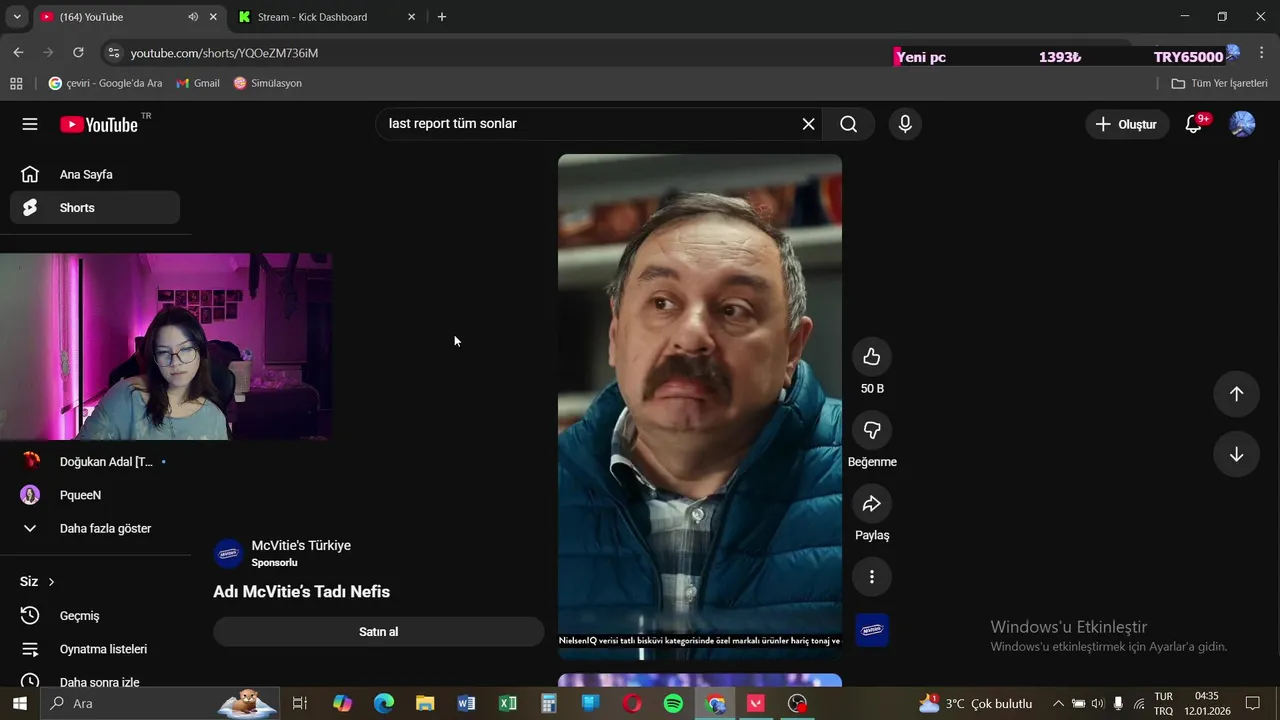Open the YouTube hamburger guide menu
The height and width of the screenshot is (720, 1280).
click(x=30, y=124)
